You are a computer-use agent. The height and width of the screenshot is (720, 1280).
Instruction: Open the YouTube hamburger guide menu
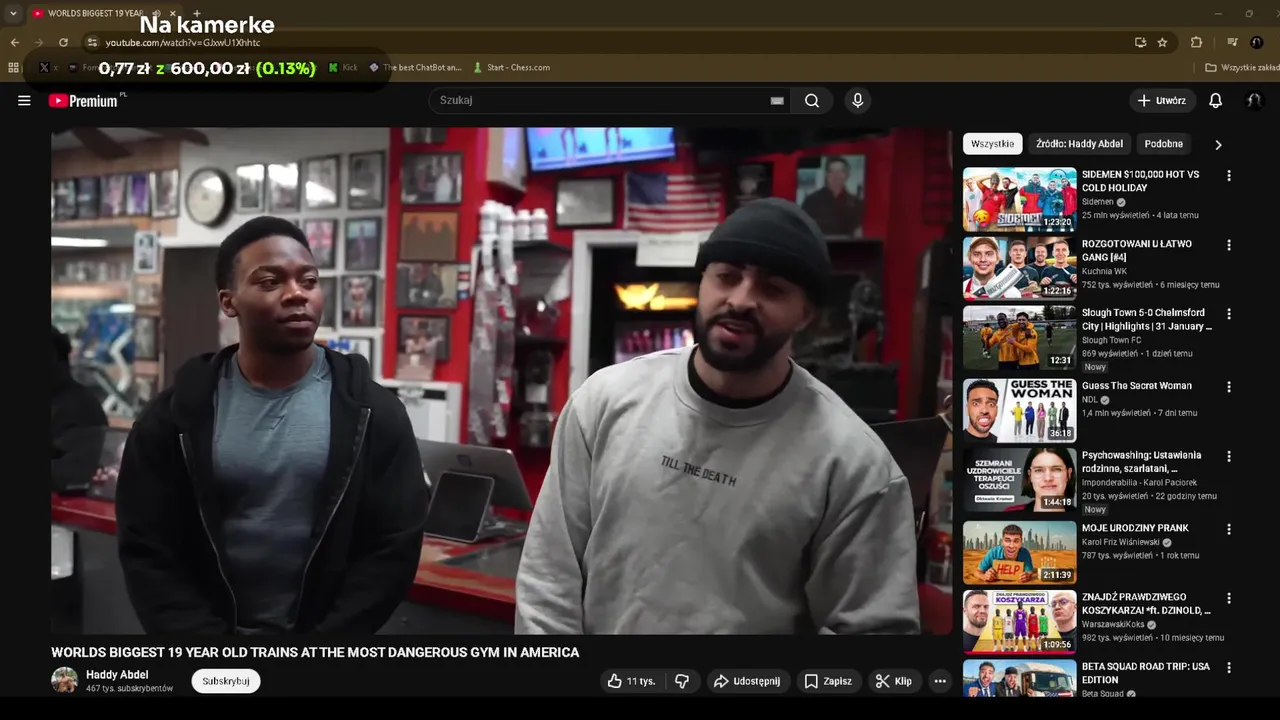coord(24,100)
